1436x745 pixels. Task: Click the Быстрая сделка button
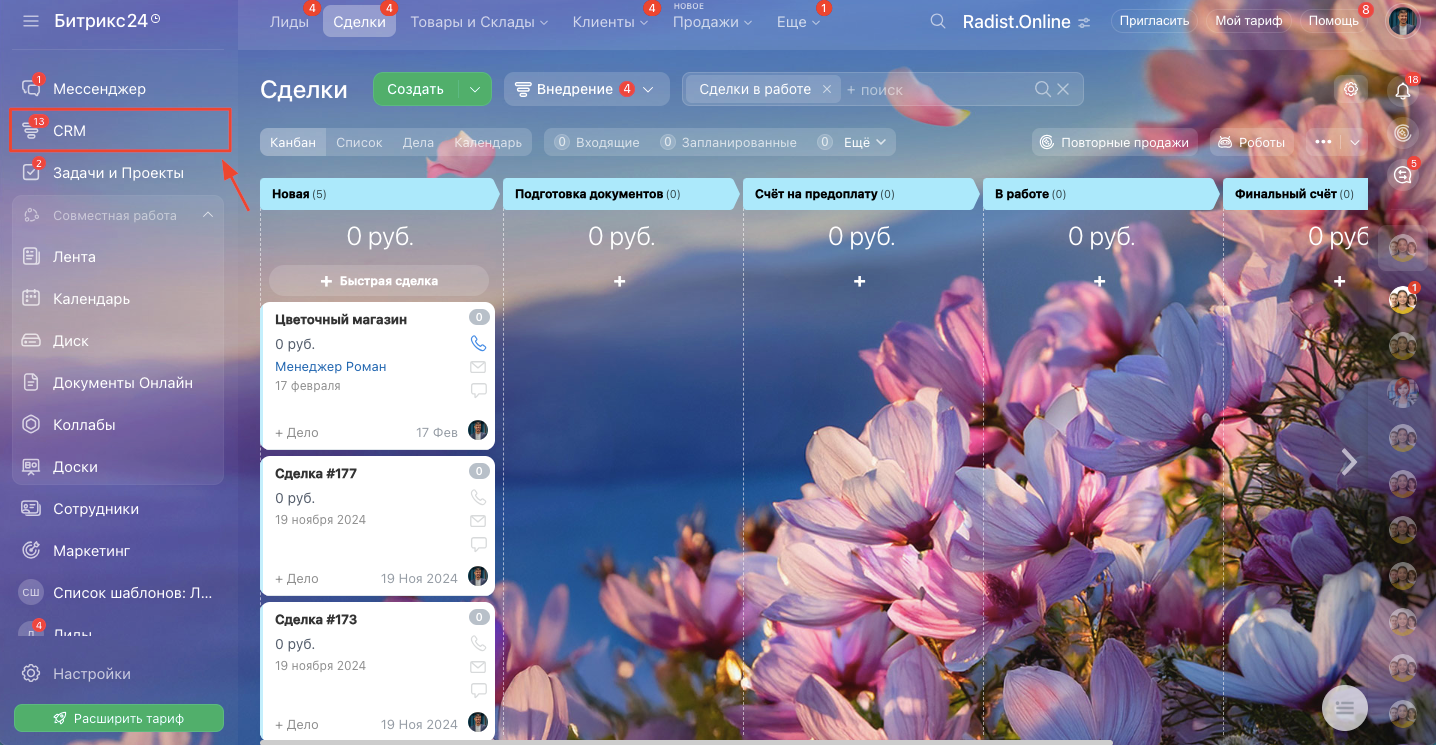(379, 281)
